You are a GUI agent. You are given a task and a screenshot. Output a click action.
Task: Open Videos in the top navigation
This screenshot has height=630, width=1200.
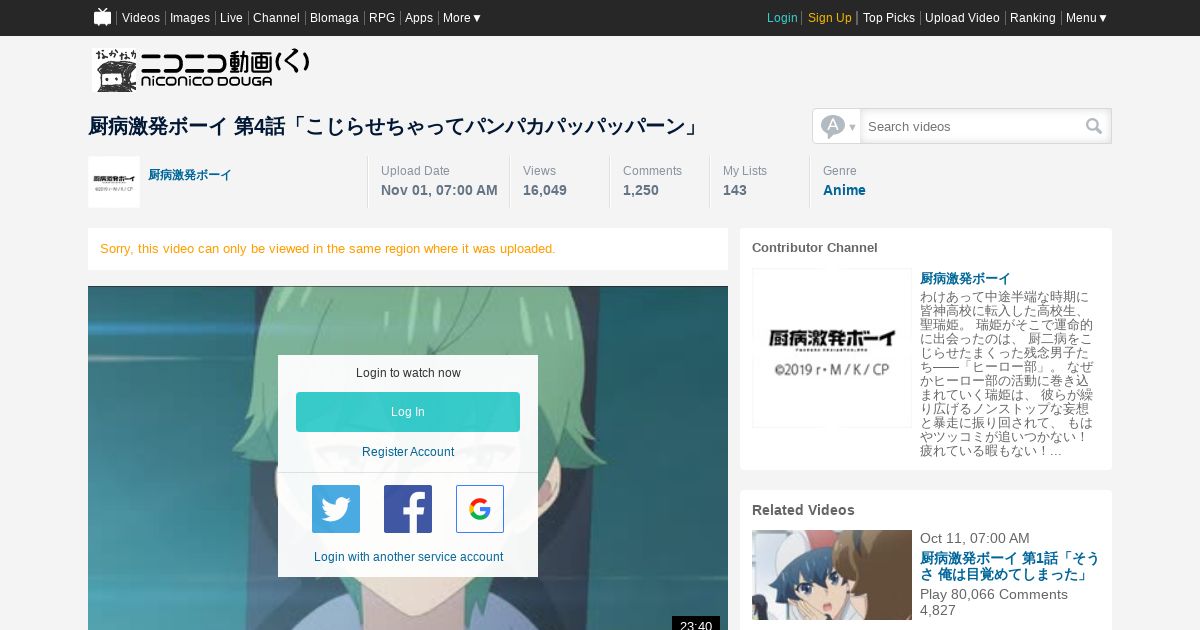141,18
